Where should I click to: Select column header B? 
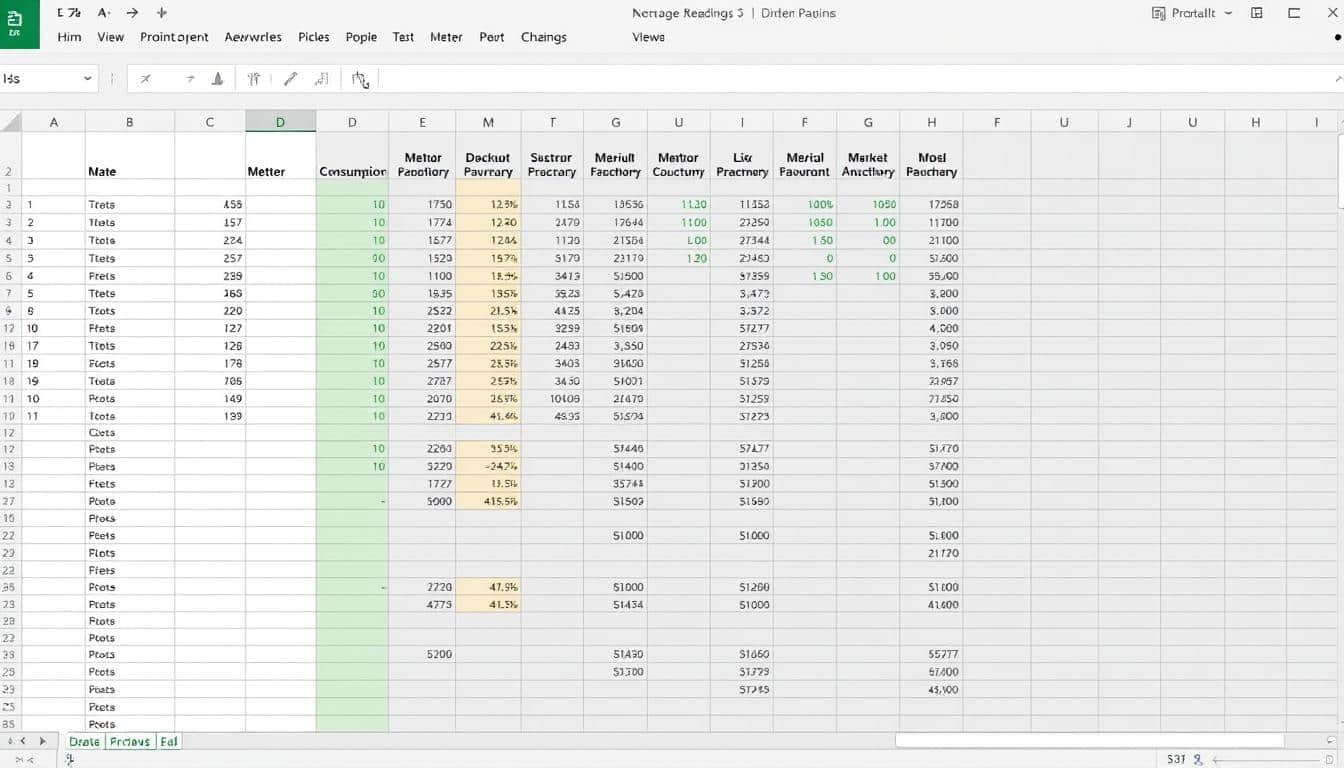[x=130, y=122]
